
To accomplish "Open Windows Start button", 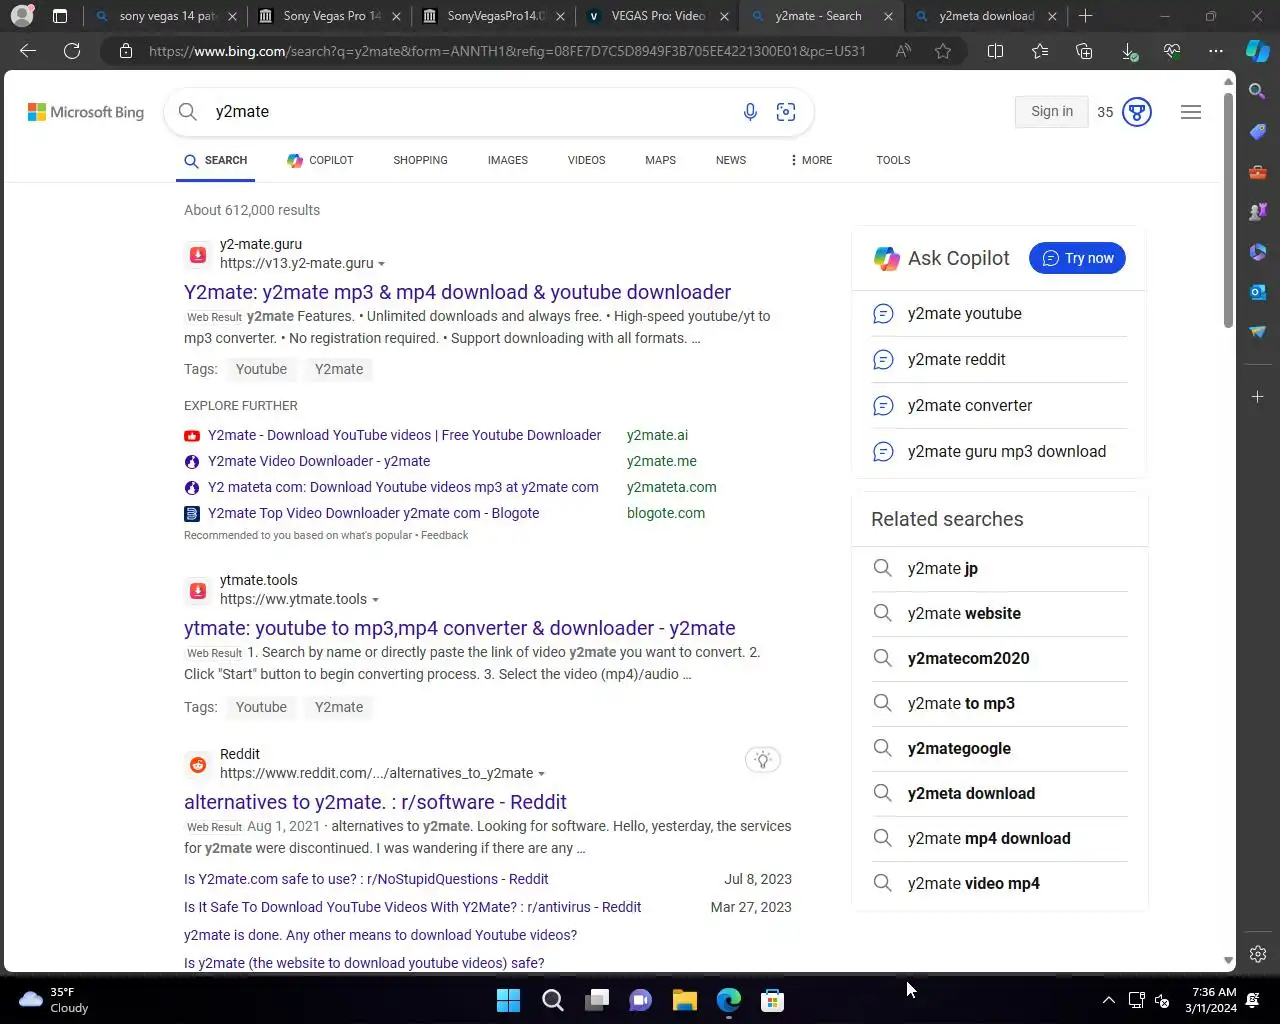I will point(508,1000).
